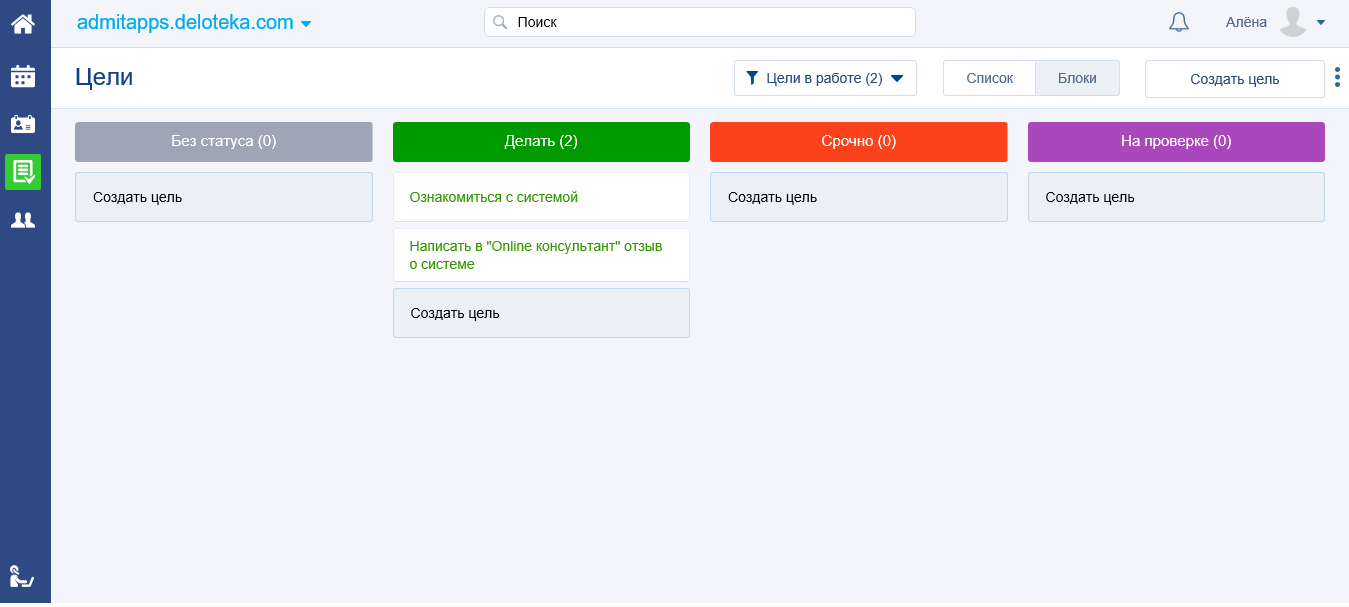This screenshot has width=1349, height=607.
Task: Switch to the 'Список' view
Action: [x=989, y=78]
